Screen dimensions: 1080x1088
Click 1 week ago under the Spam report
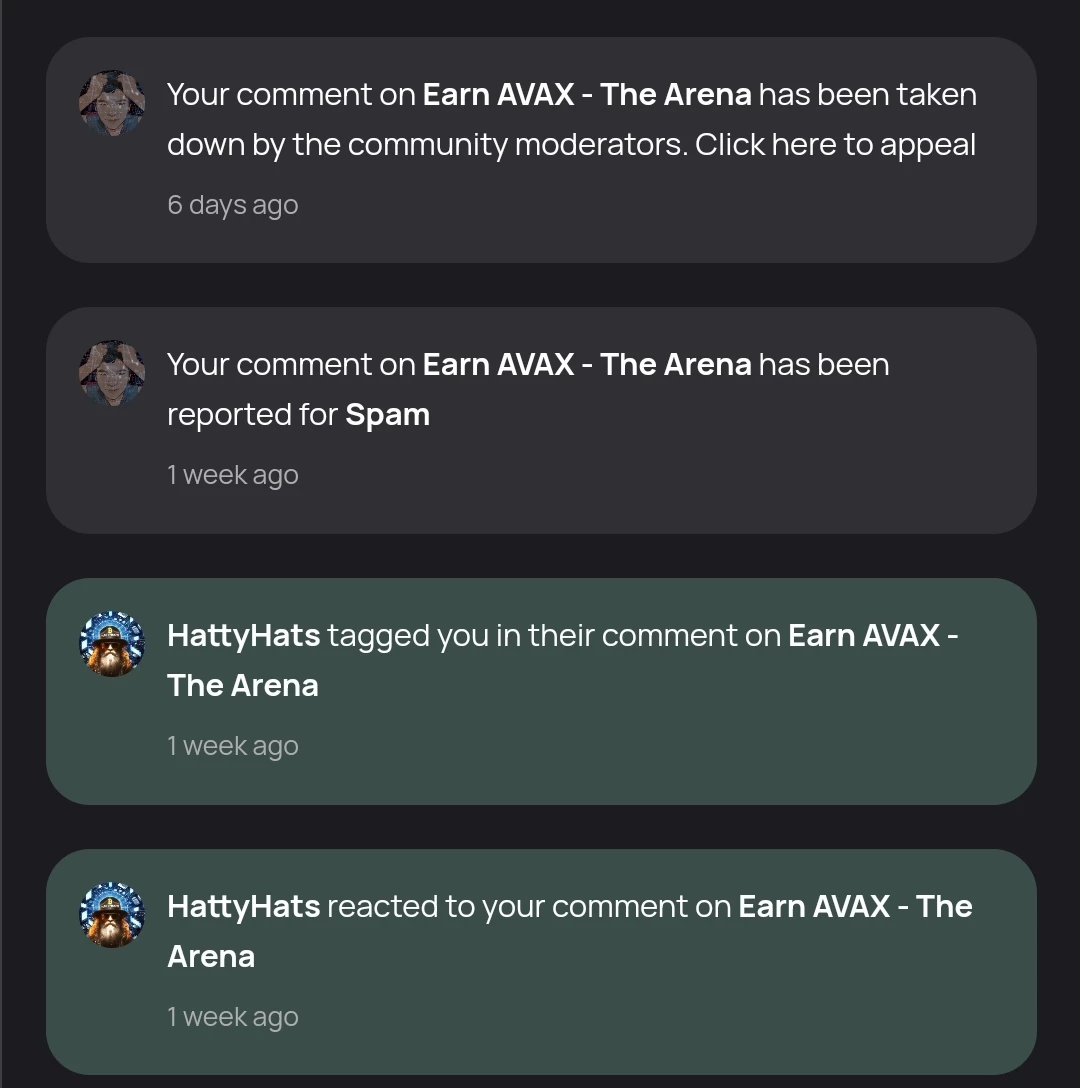pyautogui.click(x=233, y=475)
